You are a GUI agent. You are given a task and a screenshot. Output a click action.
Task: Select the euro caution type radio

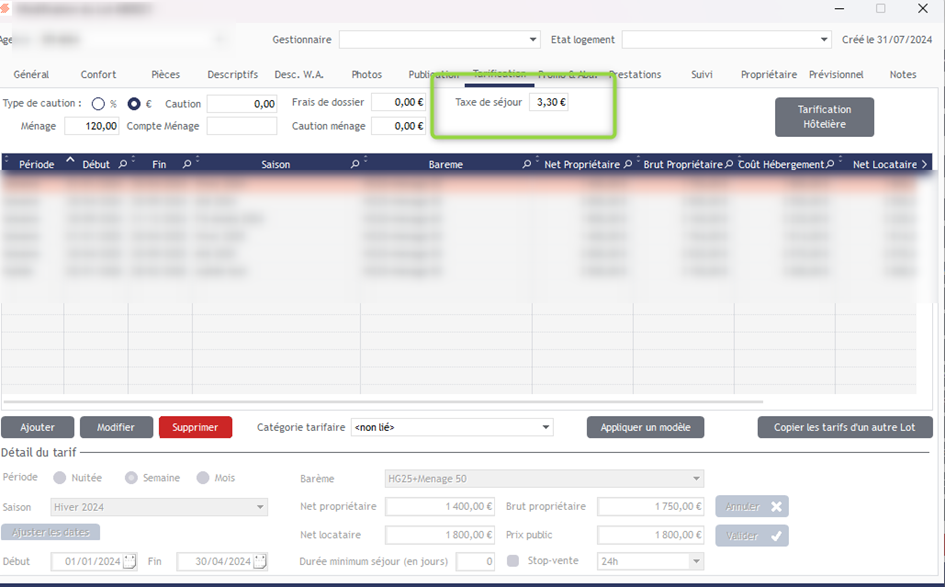pos(134,104)
